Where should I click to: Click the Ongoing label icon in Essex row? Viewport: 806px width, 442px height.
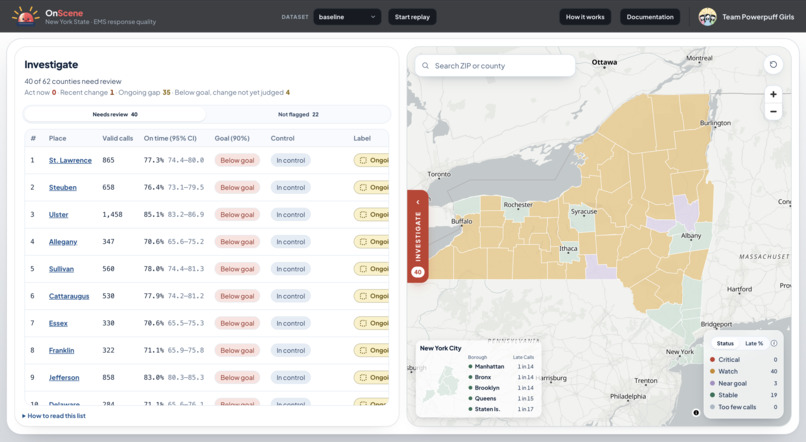coord(363,323)
